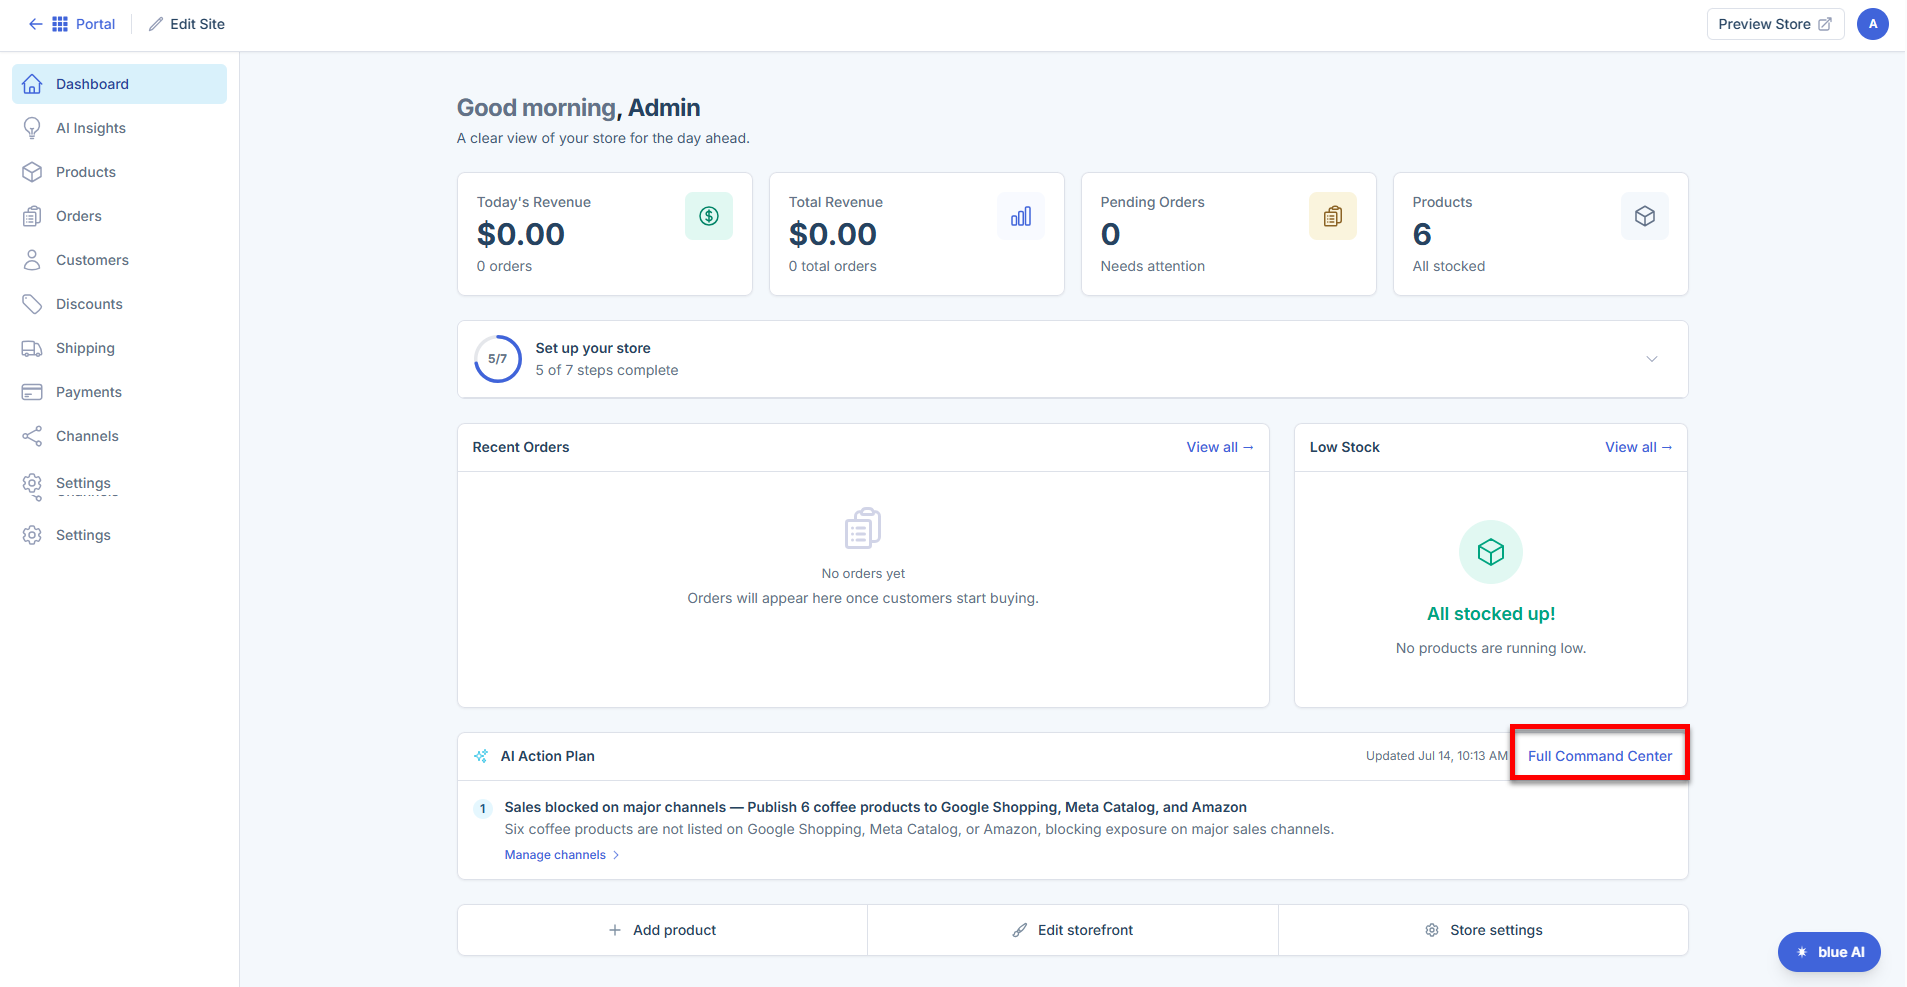Click the AI Insights lightbulb icon
Viewport: 1907px width, 987px height.
(x=32, y=128)
